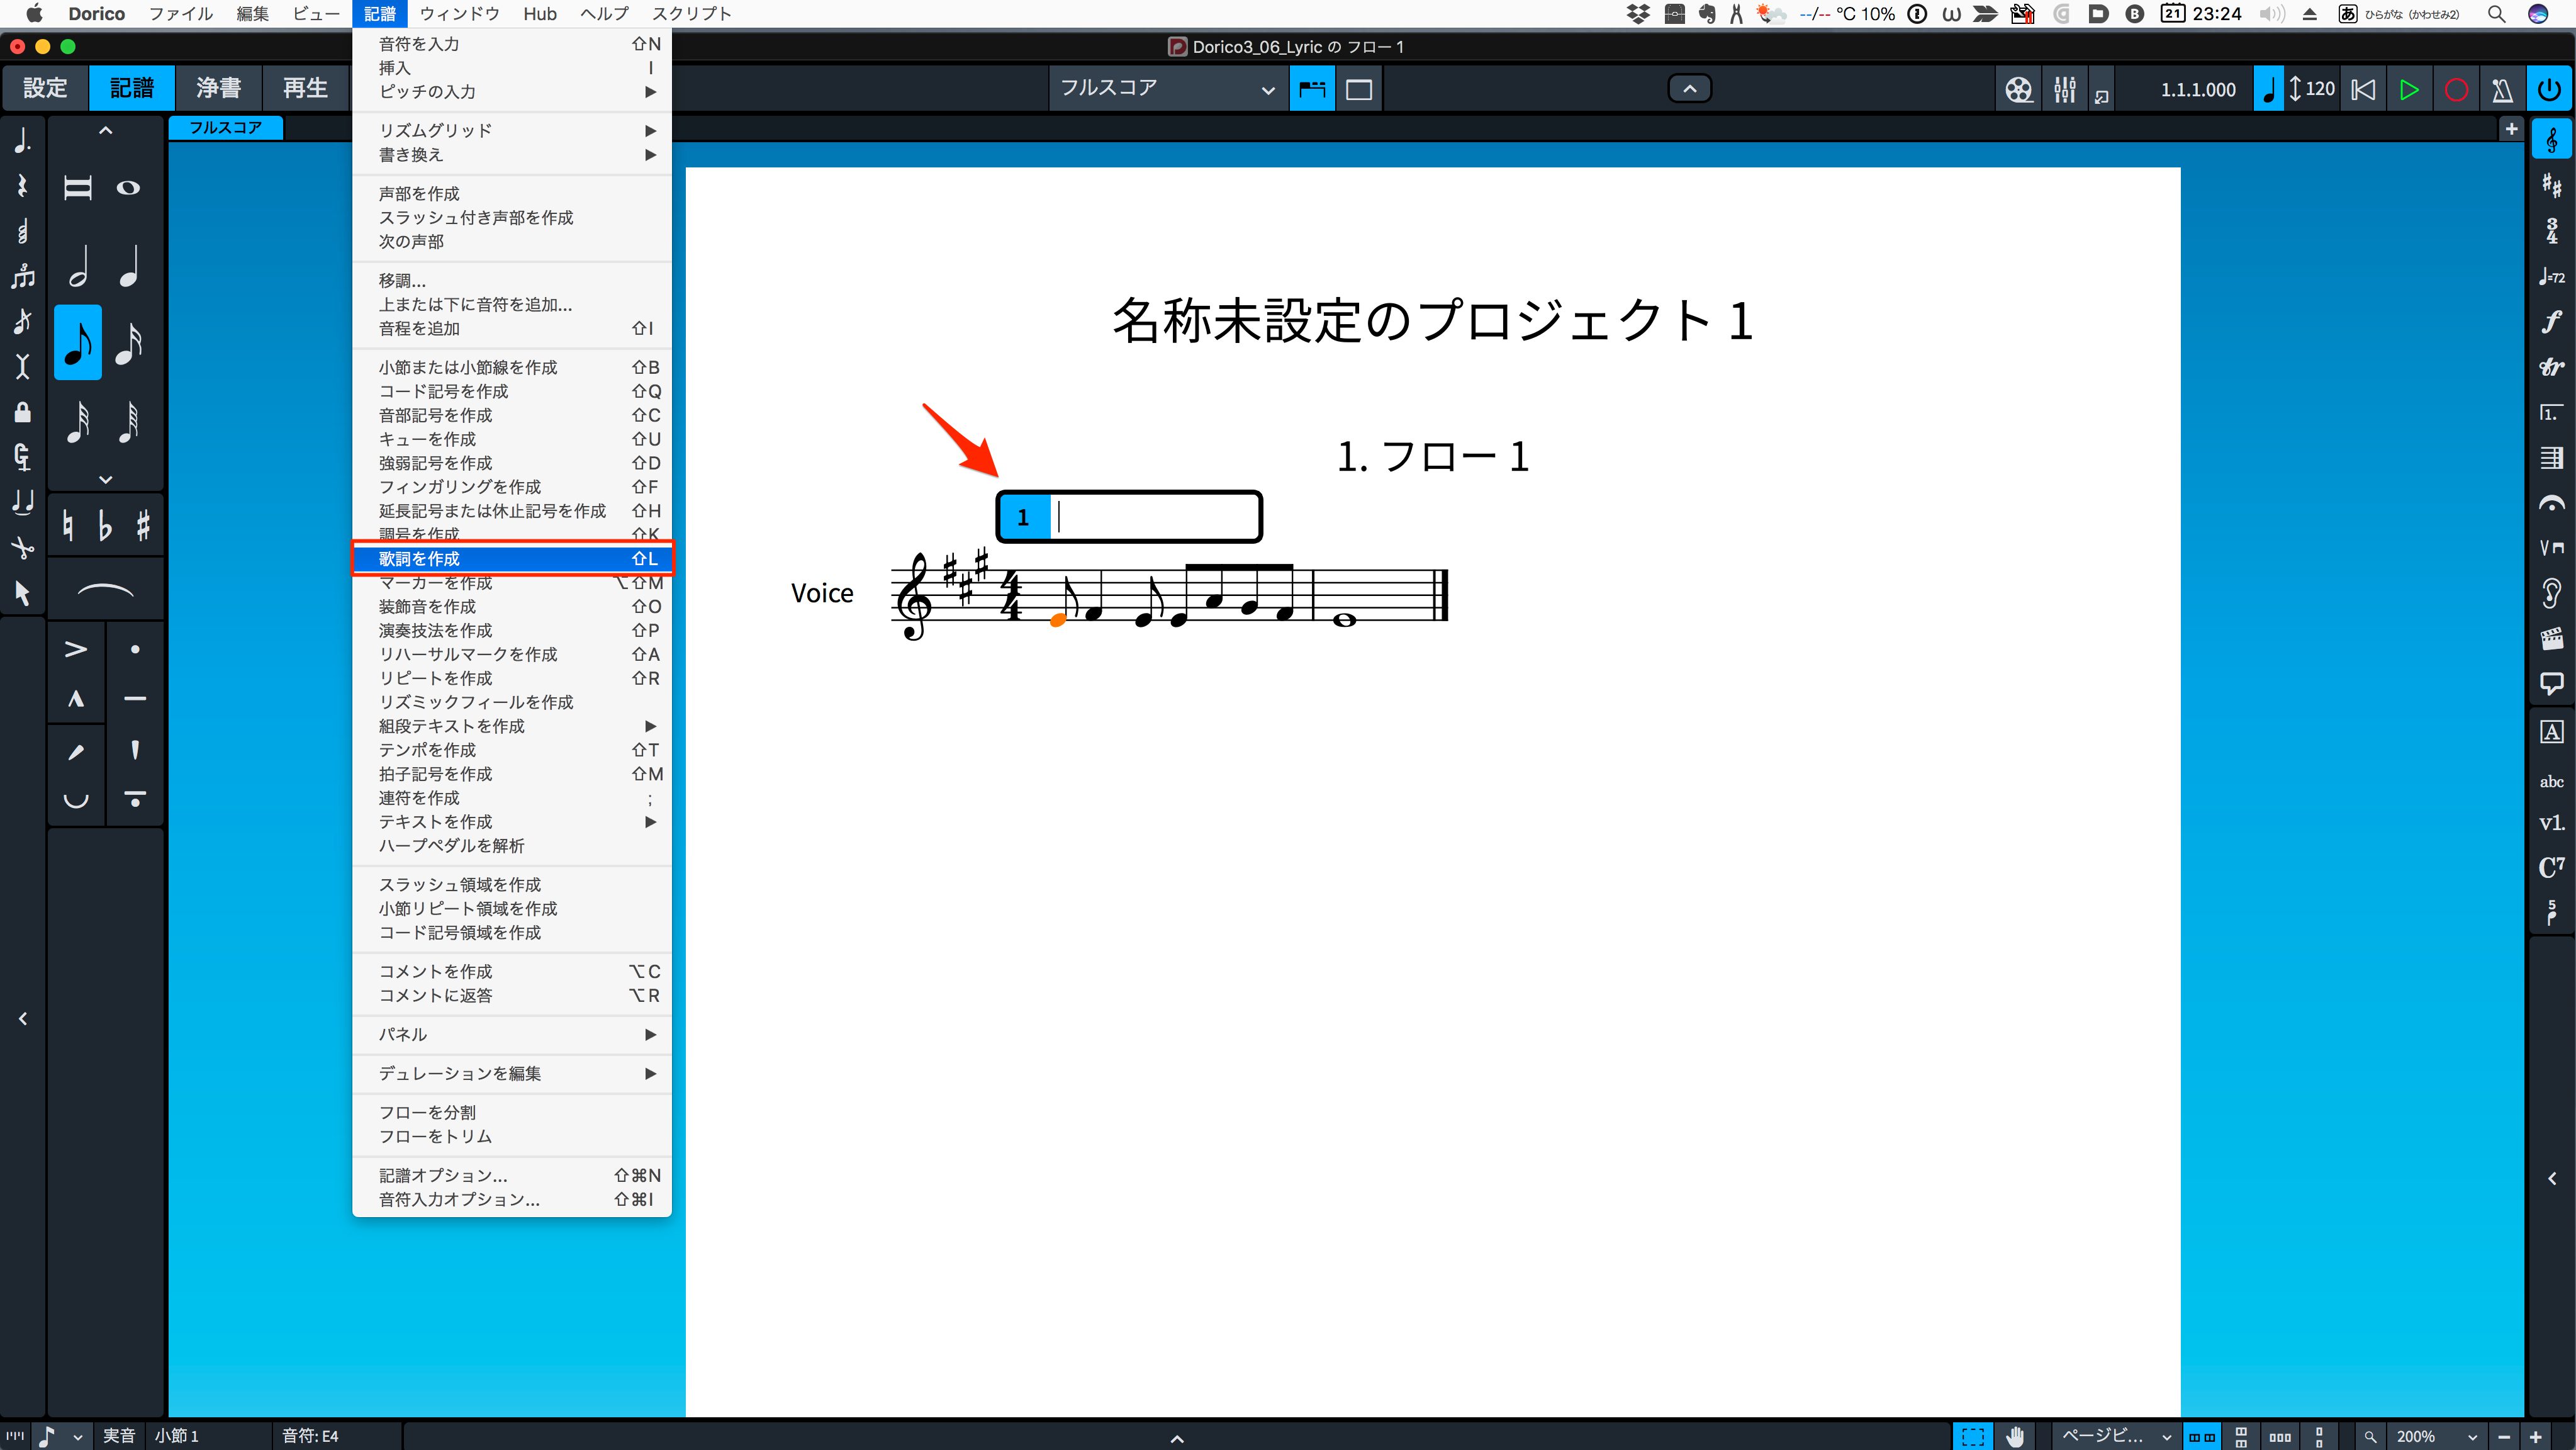Choose 歌詞を作成 menu item
The height and width of the screenshot is (1450, 2576).
[512, 559]
